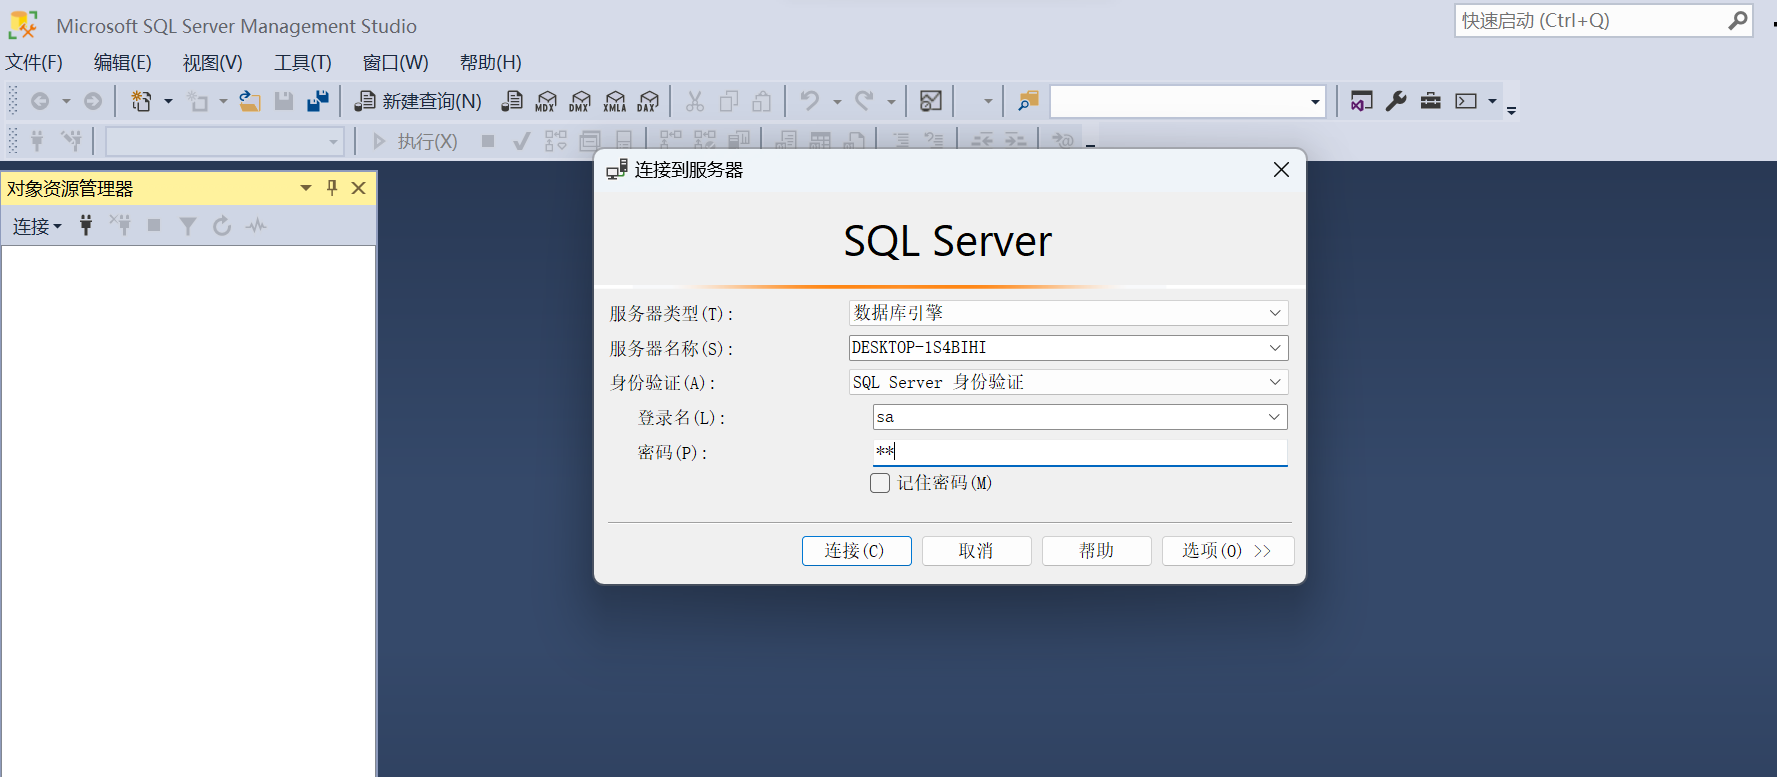Screen dimensions: 1777x777
Task: Click the 帮助 help button in dialog
Action: 1096,551
